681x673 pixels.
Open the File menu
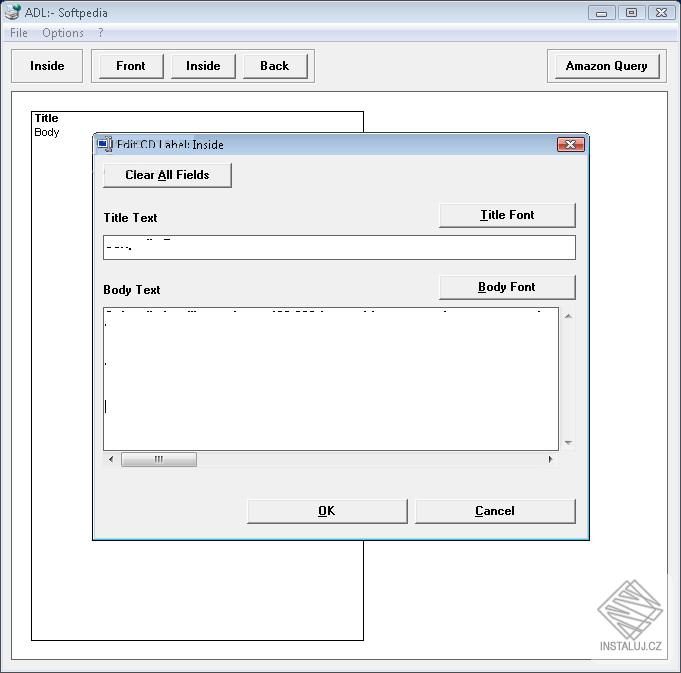point(19,33)
